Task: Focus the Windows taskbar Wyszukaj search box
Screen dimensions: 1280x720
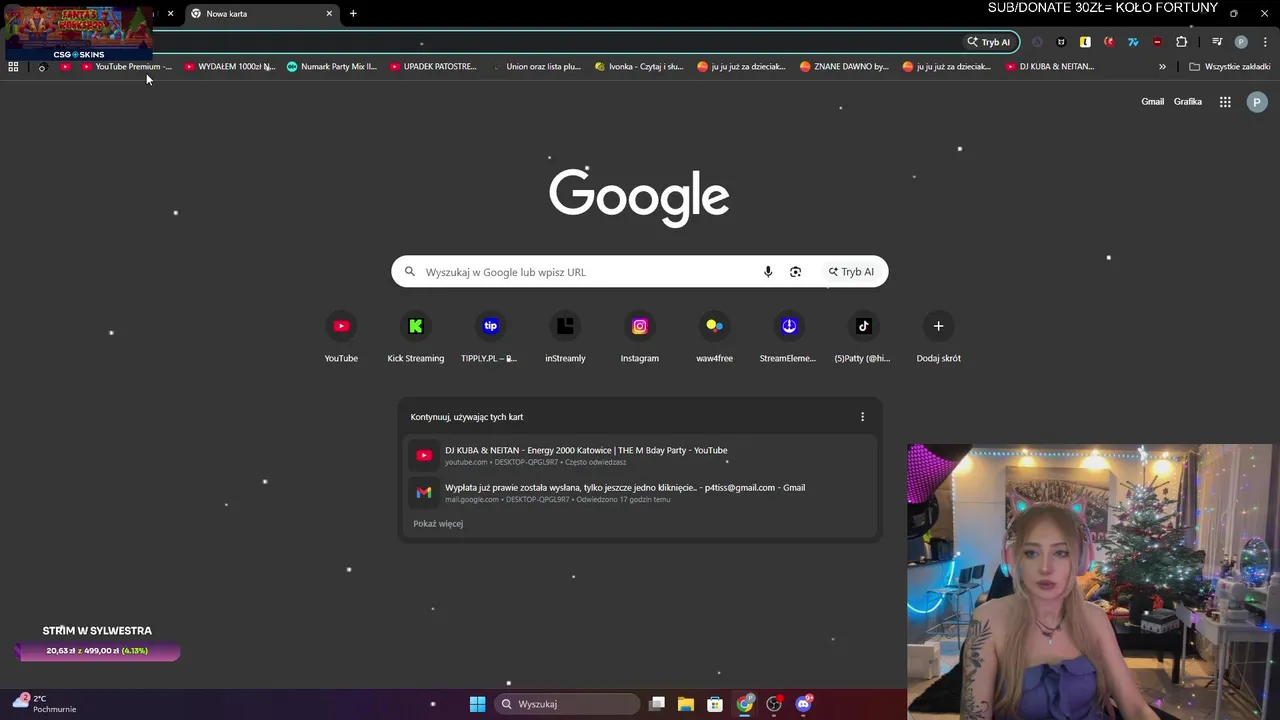Action: (x=567, y=704)
